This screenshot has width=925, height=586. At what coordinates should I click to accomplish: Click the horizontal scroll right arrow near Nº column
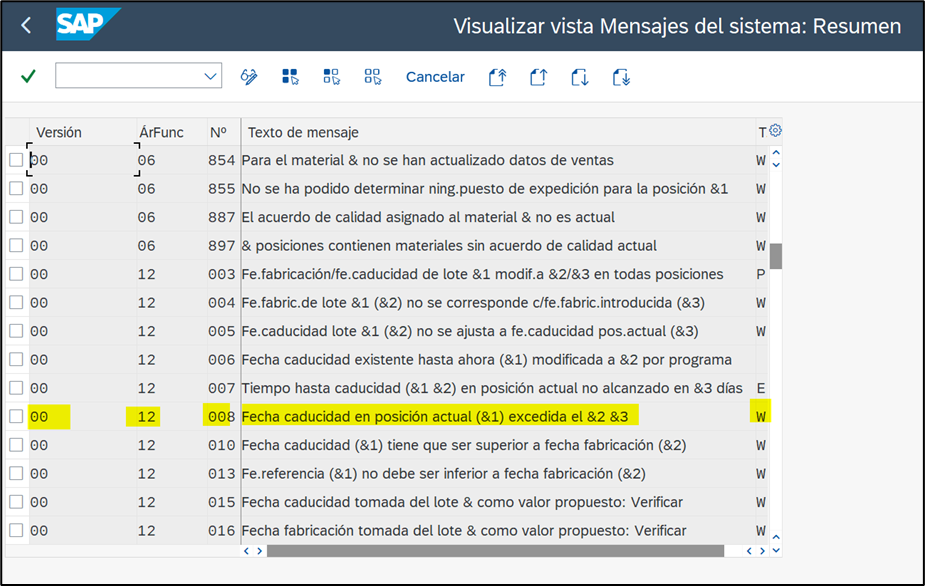coord(260,551)
